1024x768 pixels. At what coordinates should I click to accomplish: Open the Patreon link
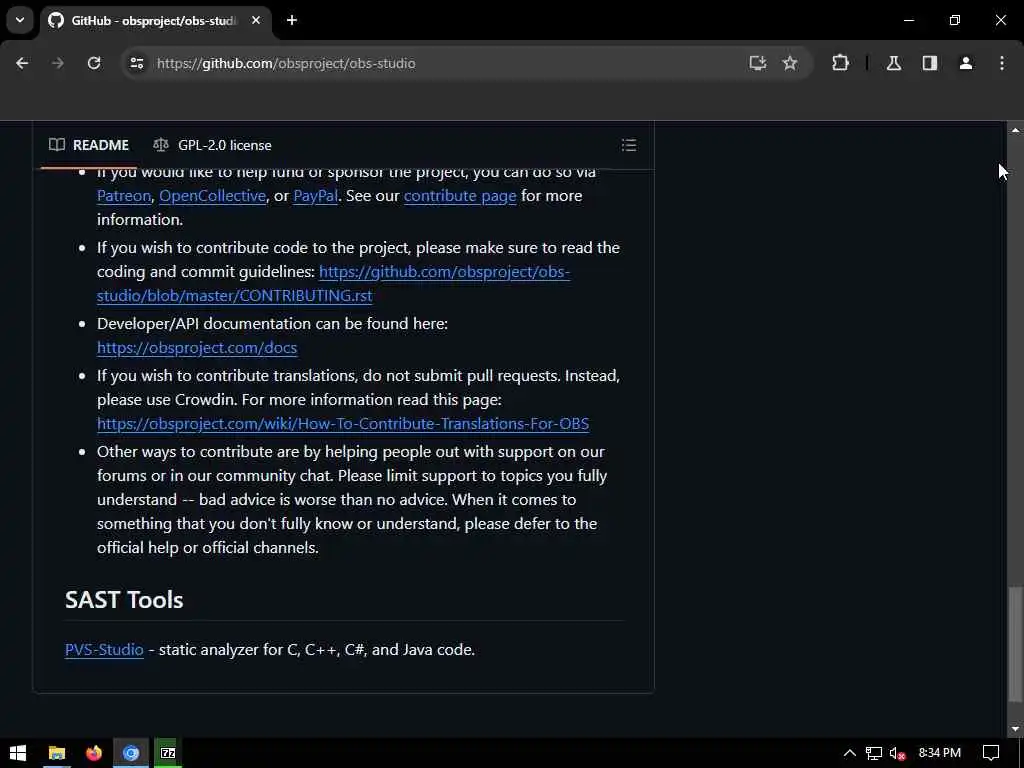(124, 196)
